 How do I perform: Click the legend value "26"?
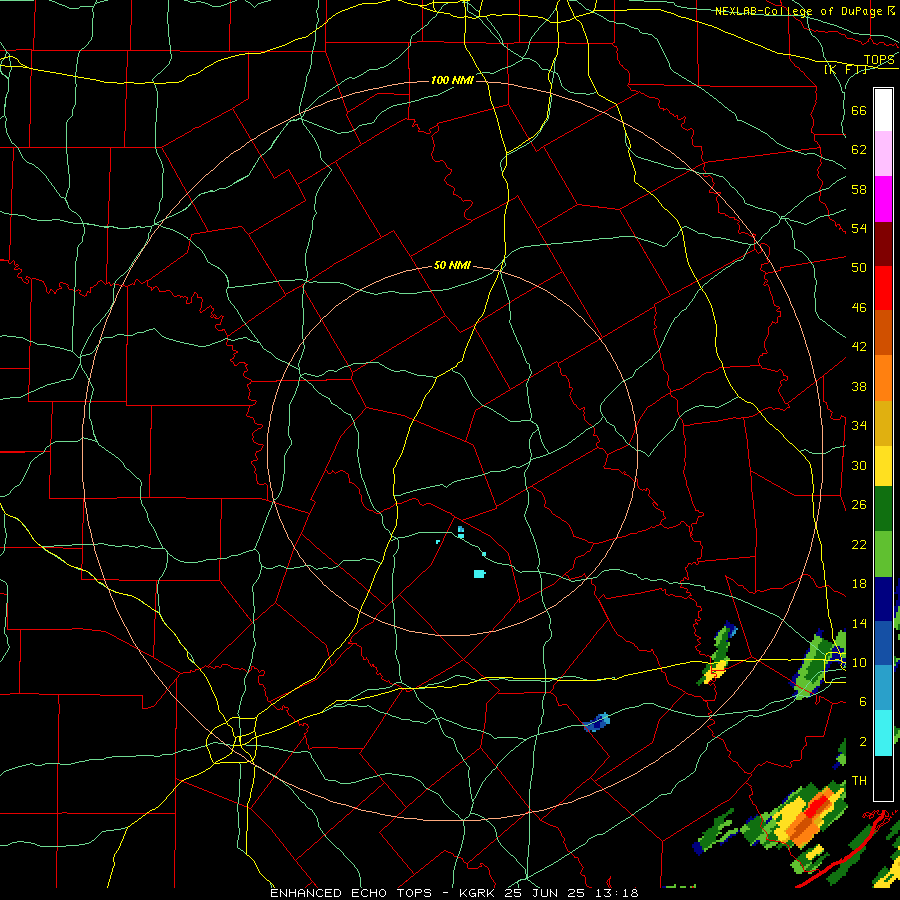[x=859, y=505]
